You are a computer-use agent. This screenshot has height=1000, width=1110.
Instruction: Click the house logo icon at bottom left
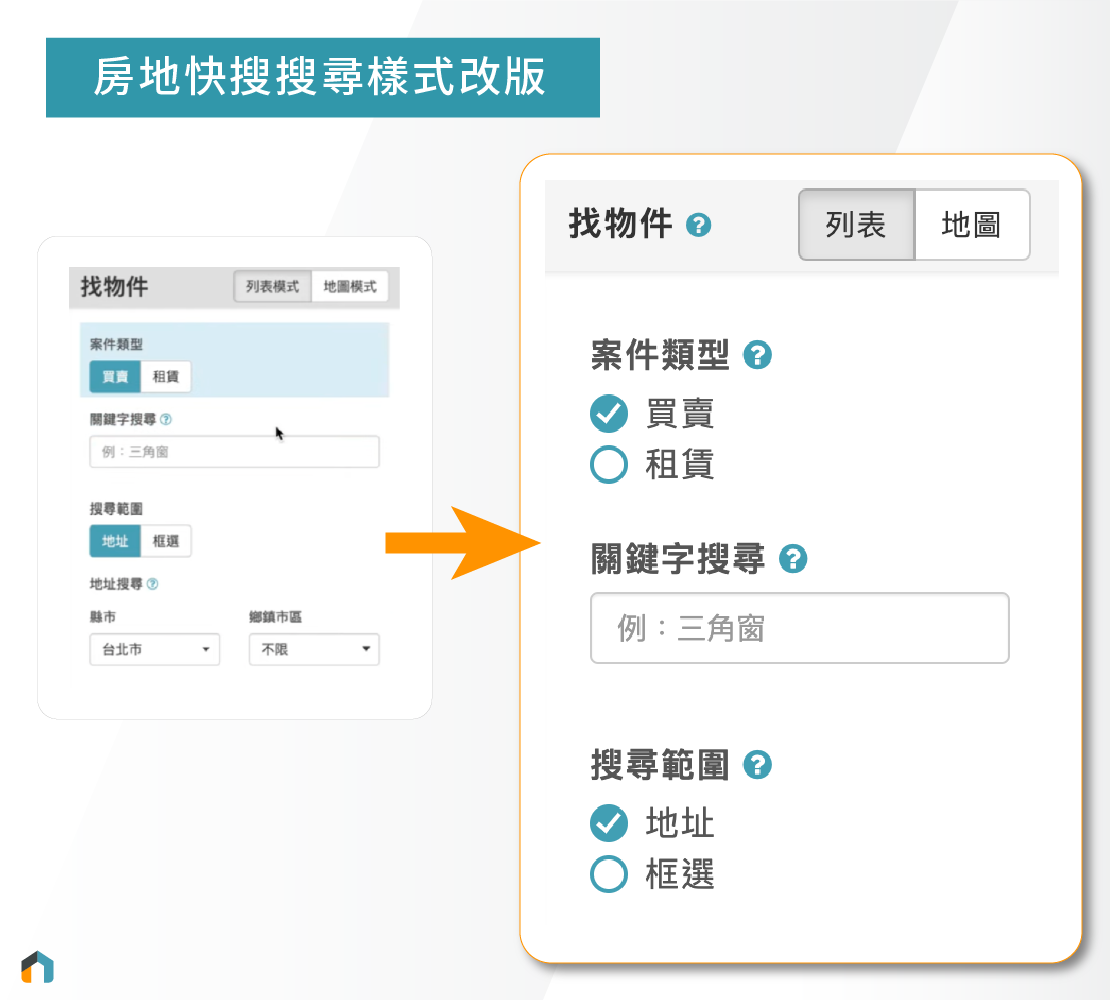coord(38,967)
